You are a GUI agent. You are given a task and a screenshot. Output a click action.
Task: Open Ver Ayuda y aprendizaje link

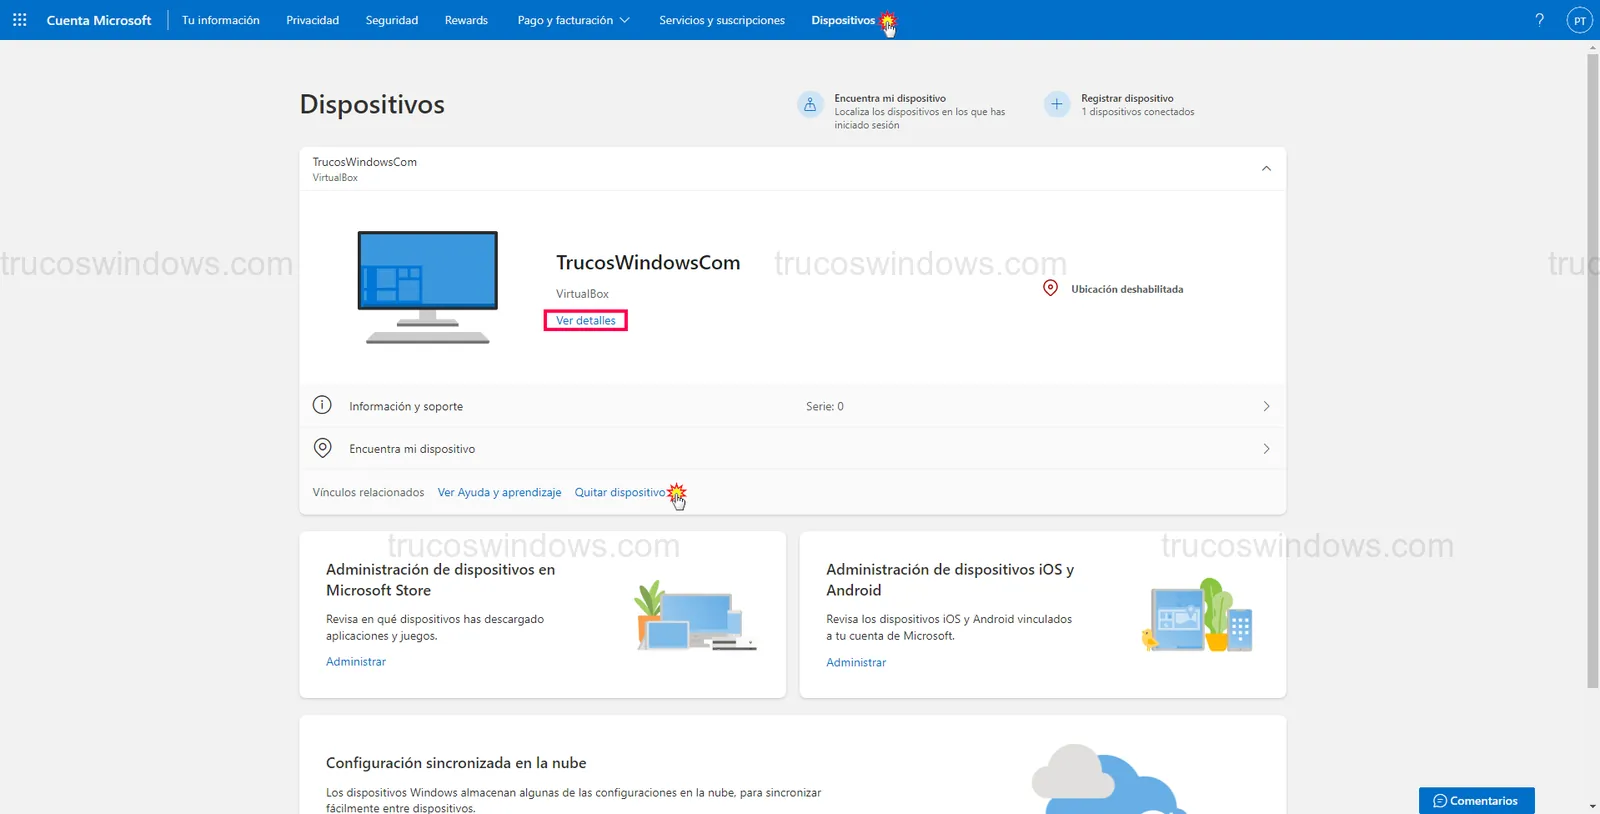coord(499,492)
